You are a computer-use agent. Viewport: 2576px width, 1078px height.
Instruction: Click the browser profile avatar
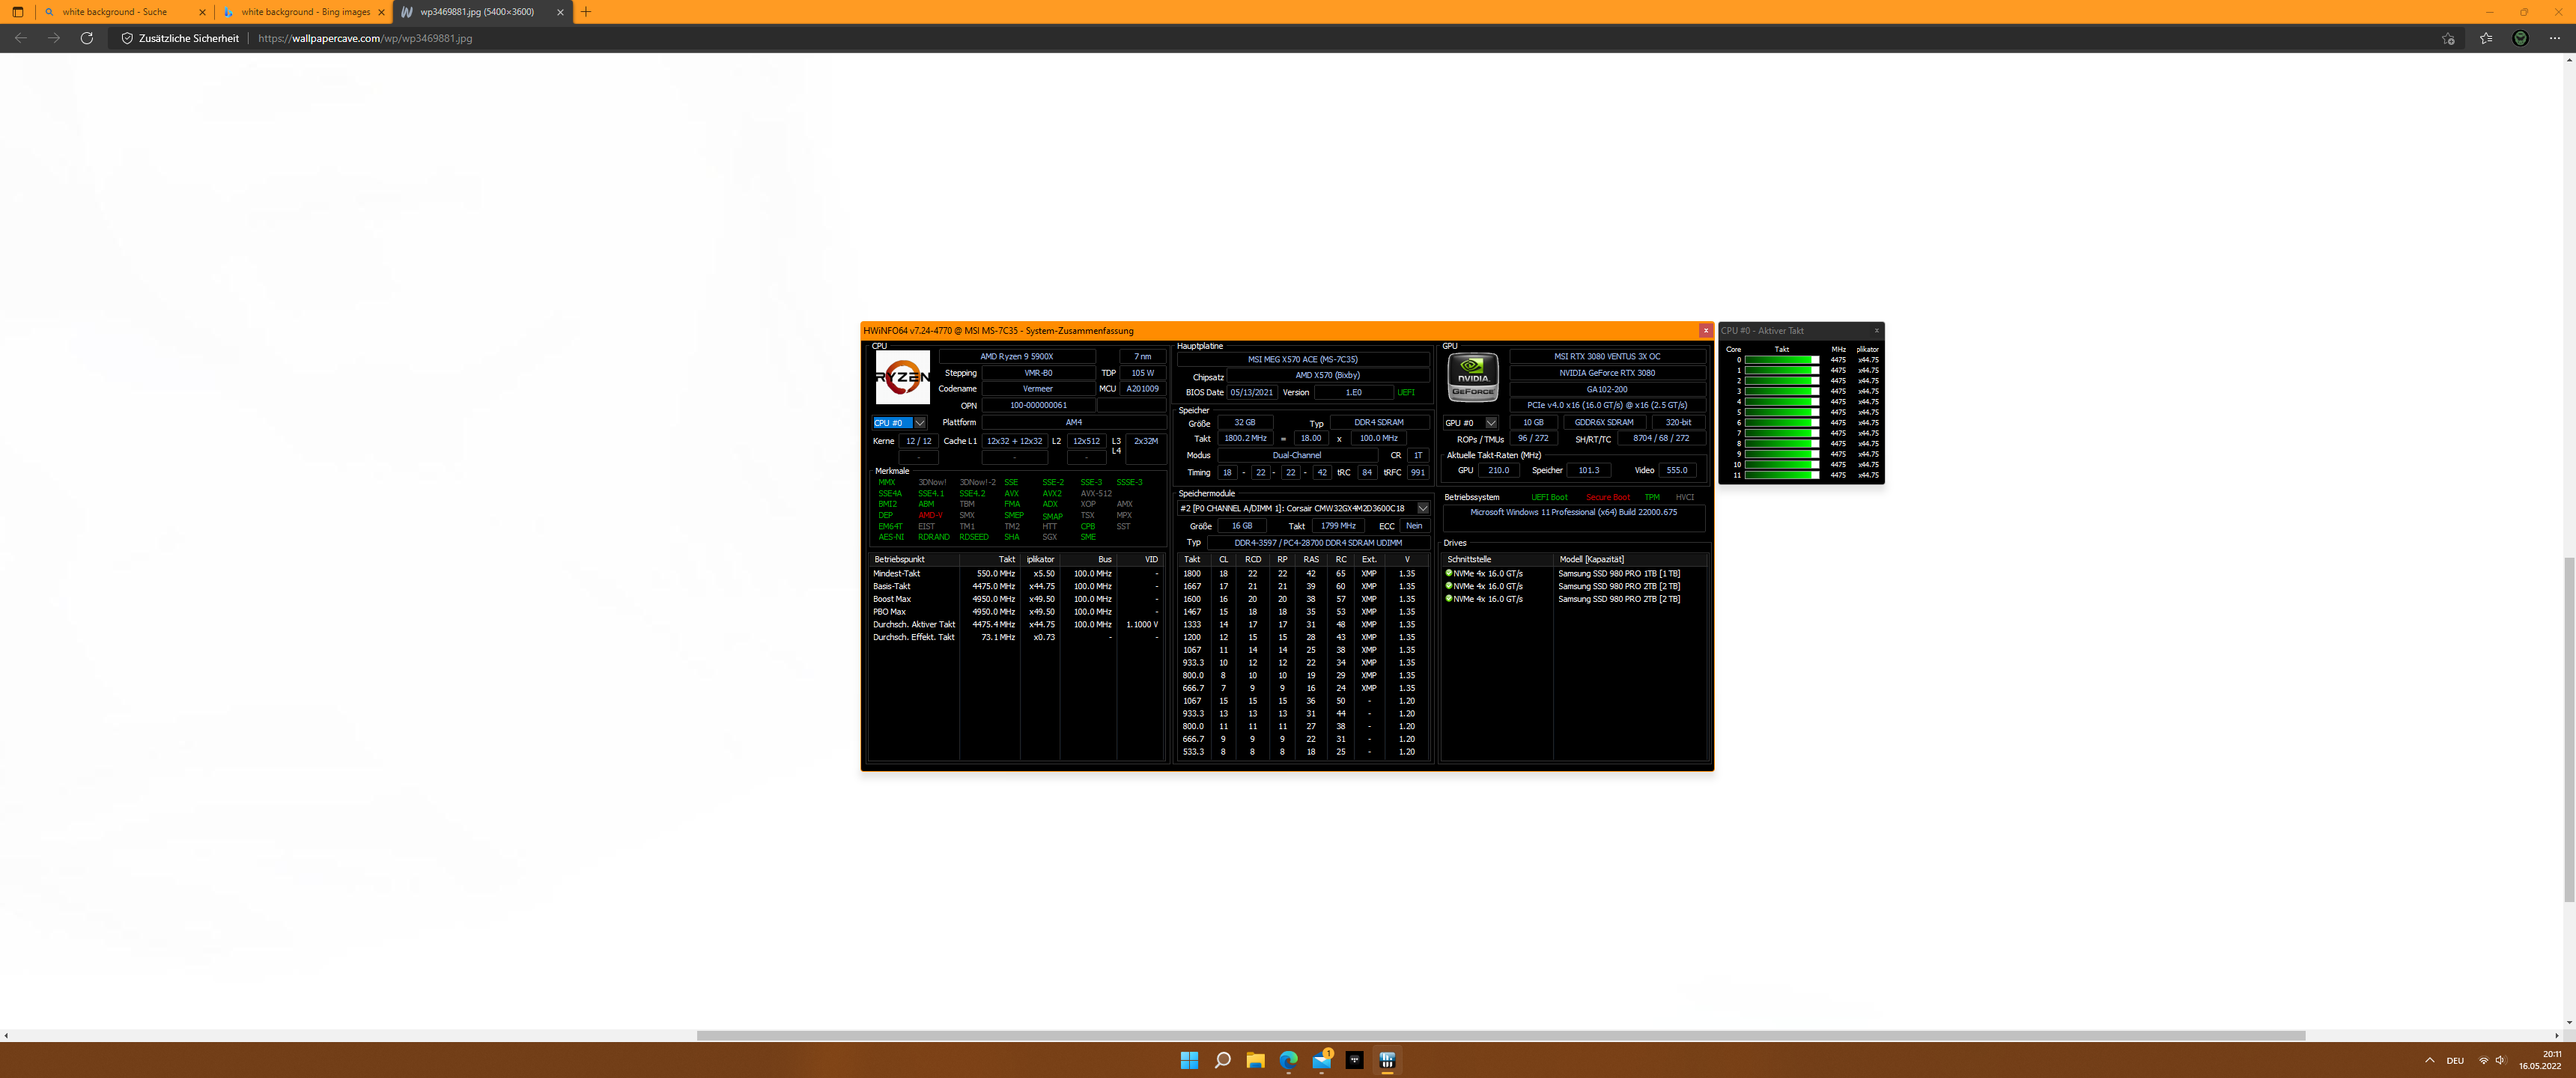point(2520,38)
